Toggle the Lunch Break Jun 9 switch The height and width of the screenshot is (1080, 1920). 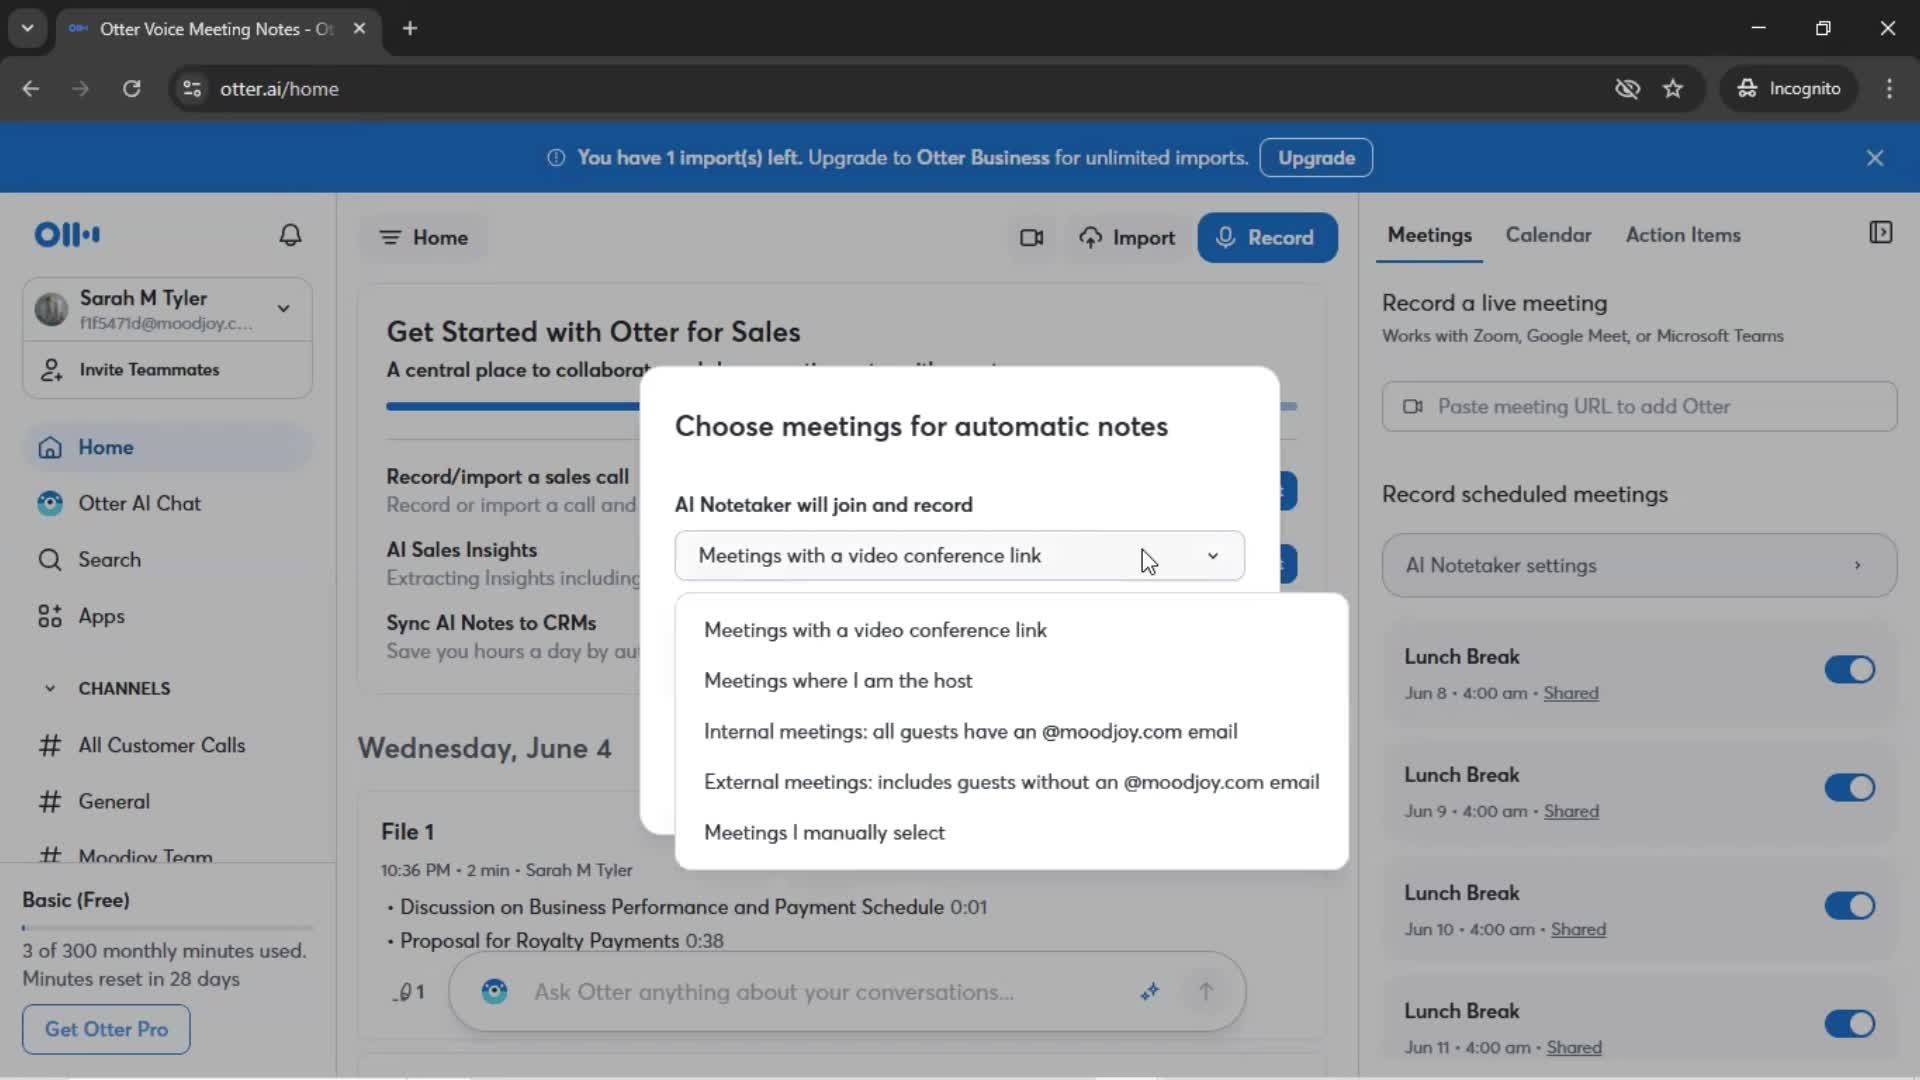(x=1849, y=787)
